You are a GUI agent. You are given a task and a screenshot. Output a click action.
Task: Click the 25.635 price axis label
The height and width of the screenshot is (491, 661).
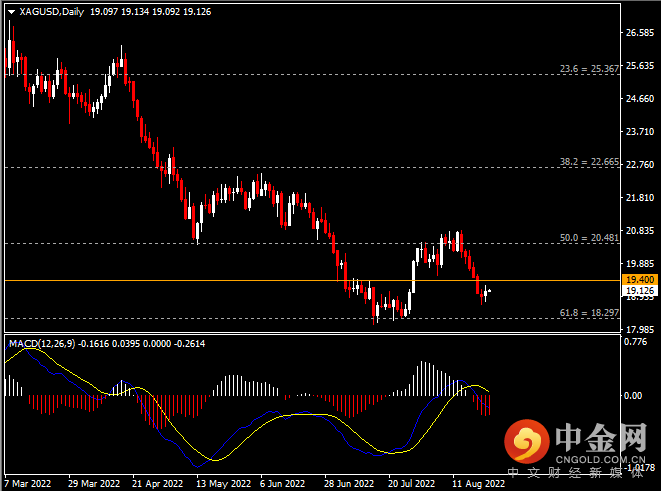[x=640, y=66]
